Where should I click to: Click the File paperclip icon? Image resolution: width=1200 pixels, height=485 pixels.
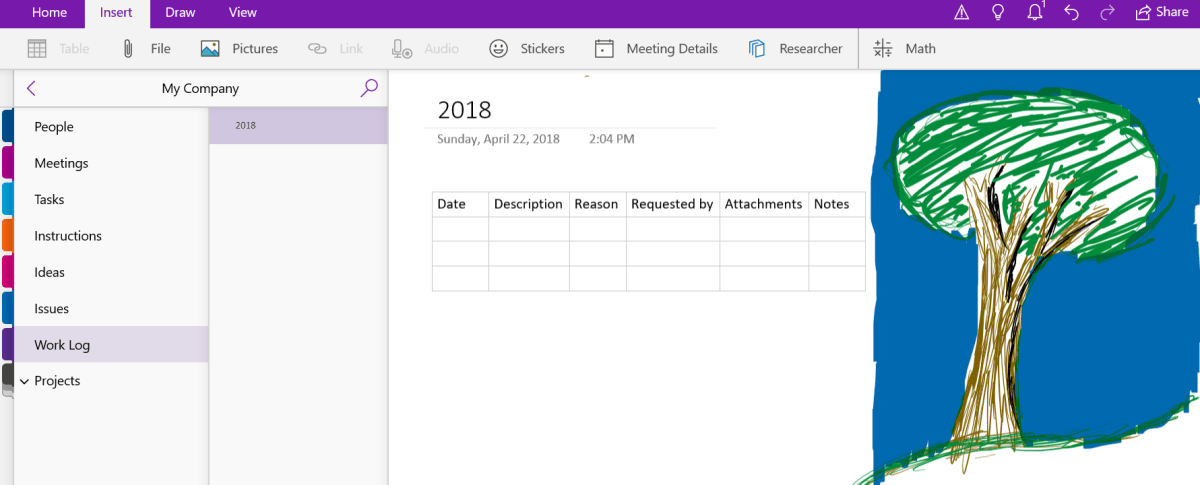click(128, 48)
